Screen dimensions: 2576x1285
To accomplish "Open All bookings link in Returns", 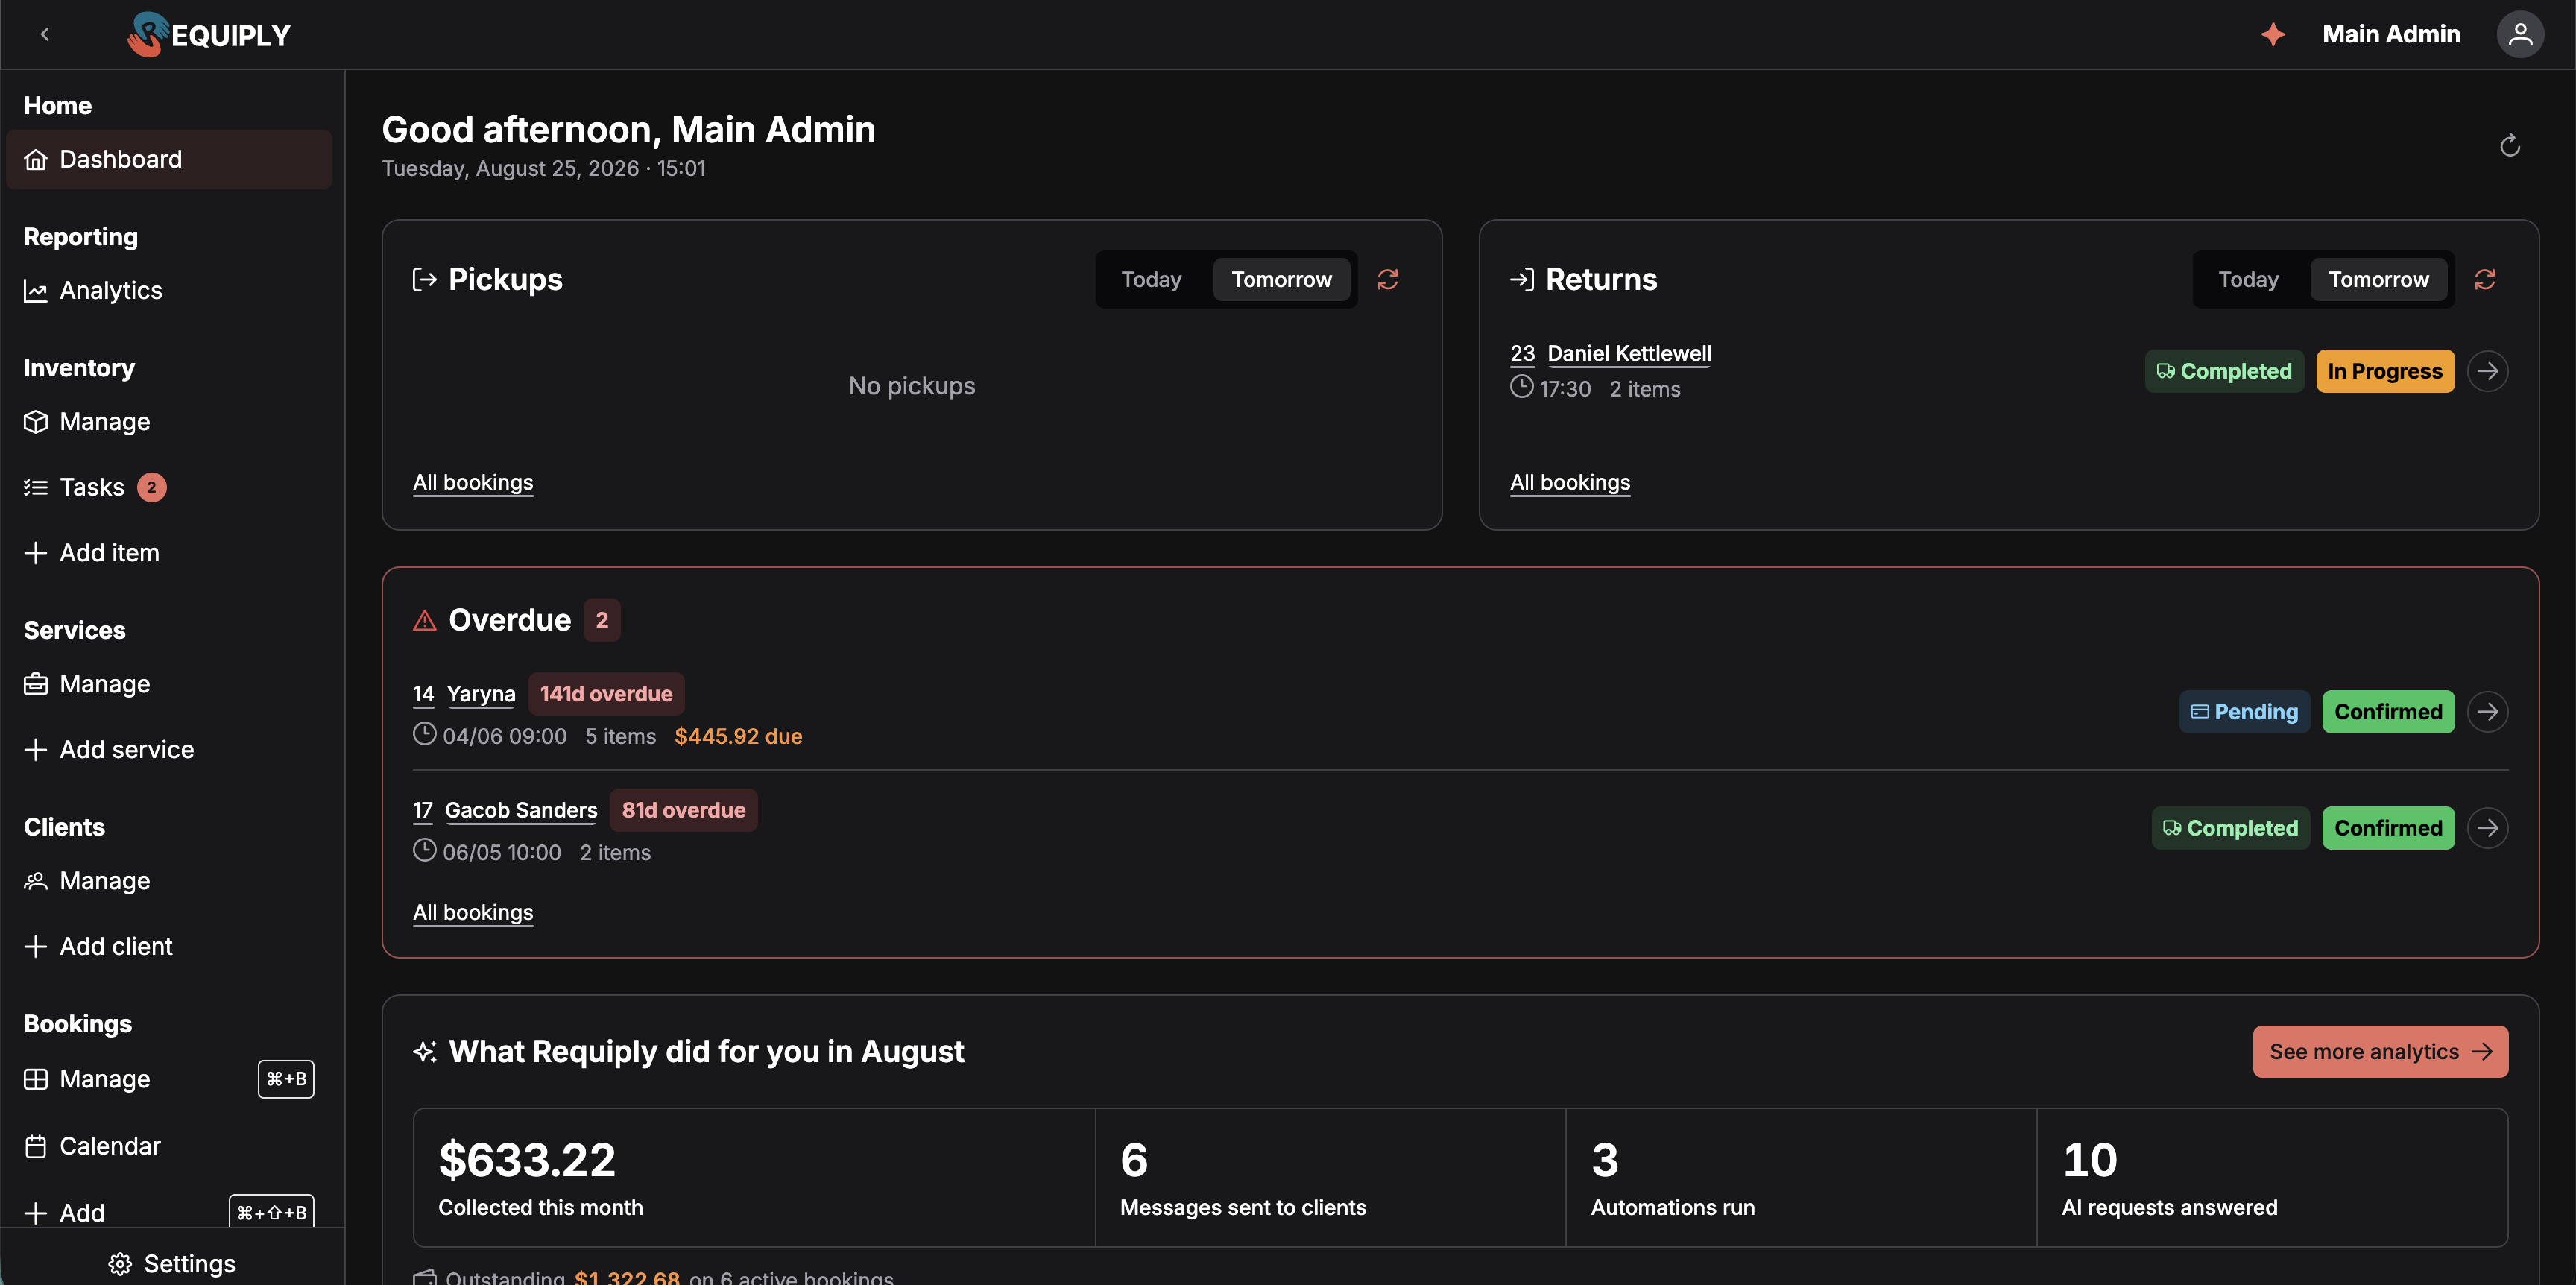I will click(1570, 482).
